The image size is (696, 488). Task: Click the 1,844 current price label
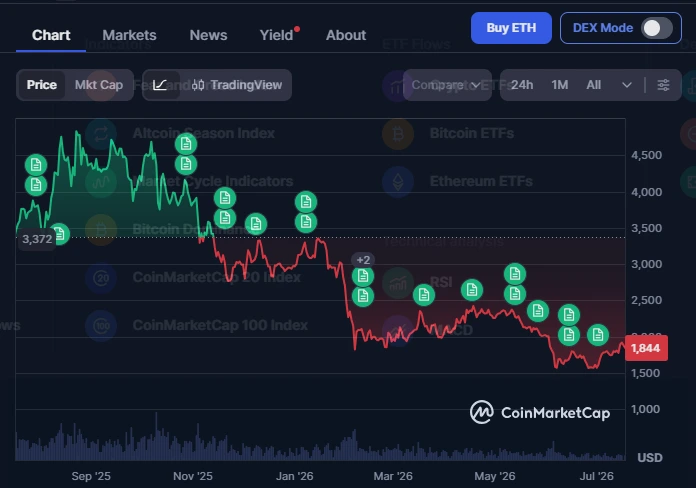(x=646, y=348)
